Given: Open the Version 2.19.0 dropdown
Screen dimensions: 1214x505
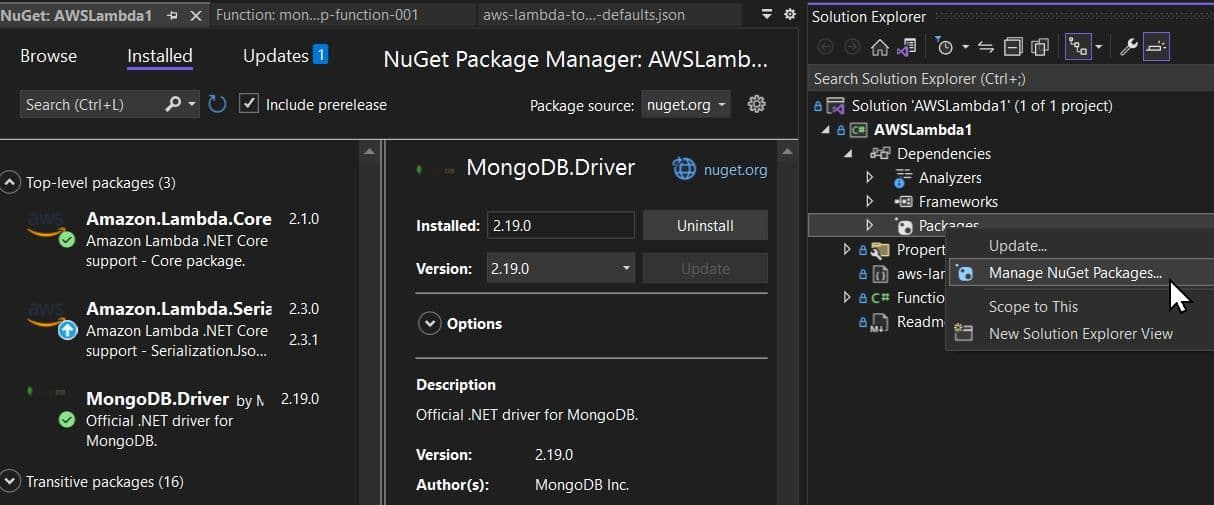Looking at the screenshot, I should [560, 268].
